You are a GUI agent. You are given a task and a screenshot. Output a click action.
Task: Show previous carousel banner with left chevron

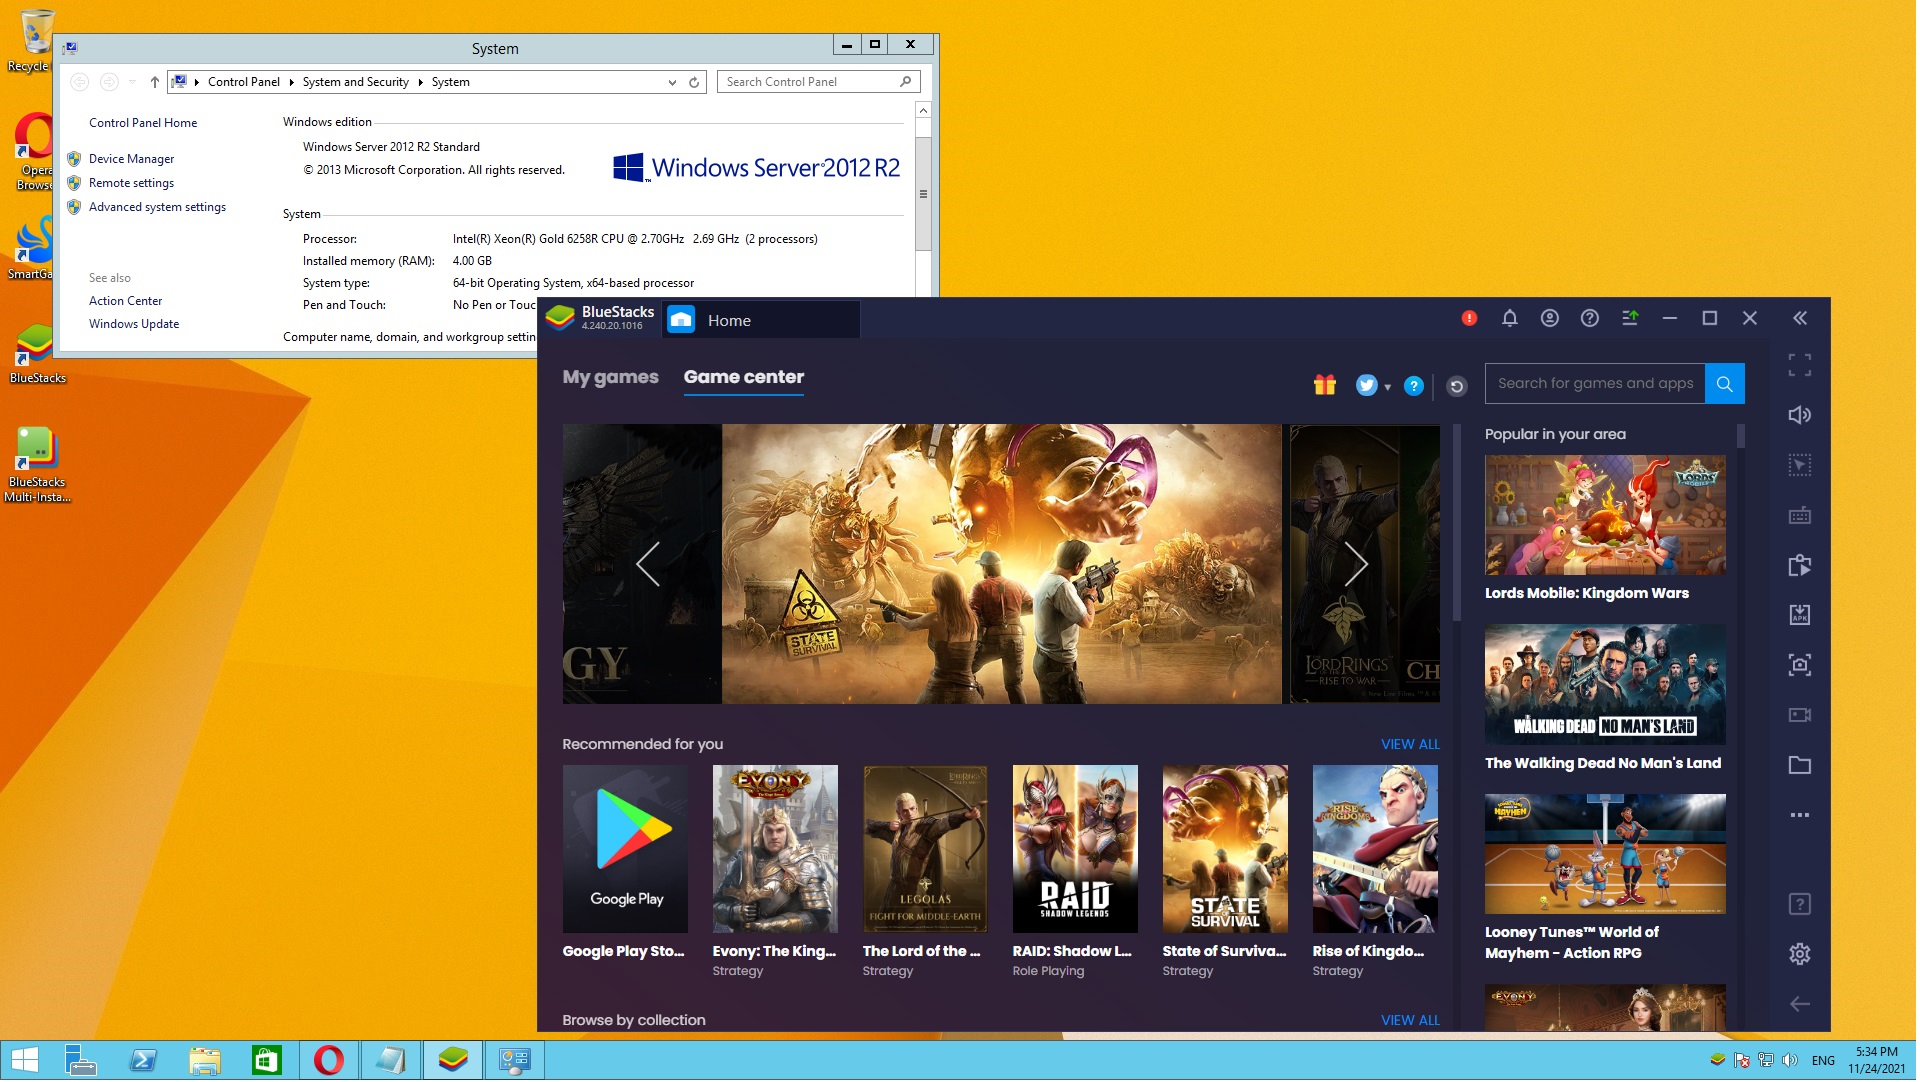[648, 564]
